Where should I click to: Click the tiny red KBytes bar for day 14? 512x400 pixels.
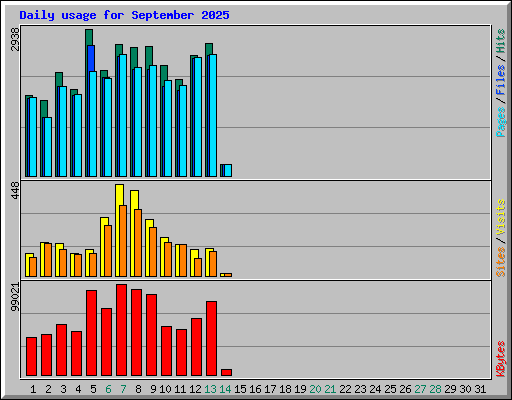pyautogui.click(x=226, y=372)
